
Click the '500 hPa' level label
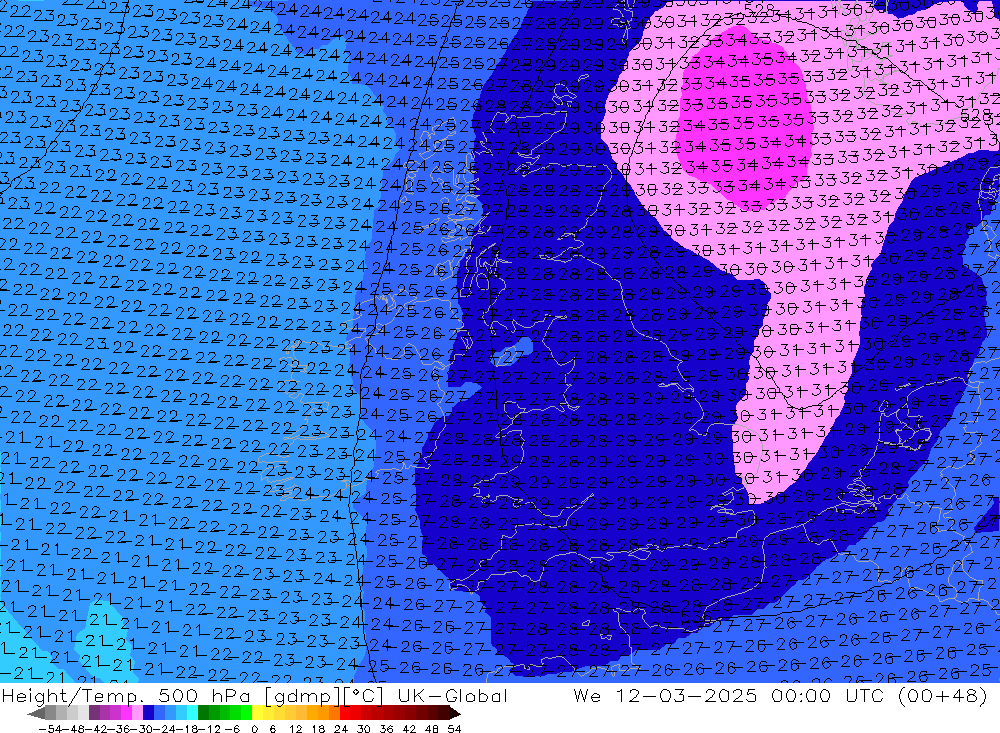tap(206, 695)
